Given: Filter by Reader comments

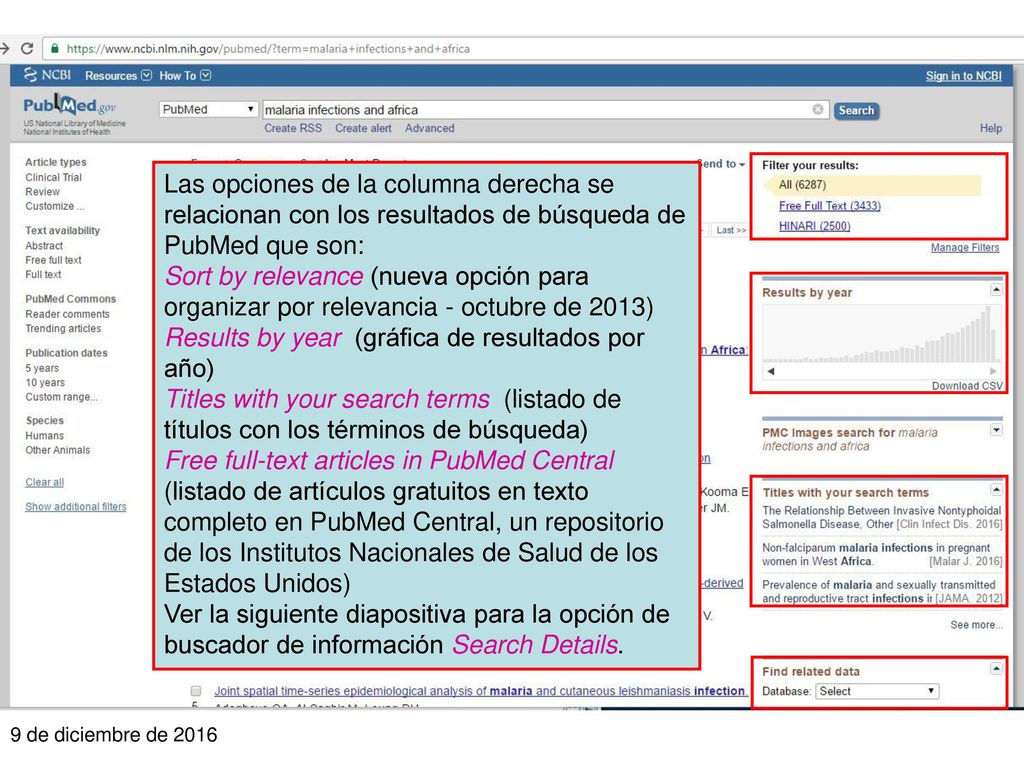Looking at the screenshot, I should (x=67, y=314).
